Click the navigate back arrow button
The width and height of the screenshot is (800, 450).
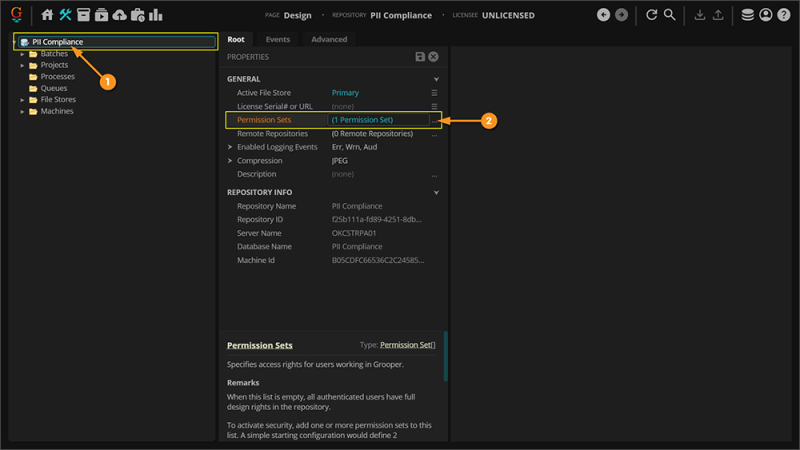point(603,15)
